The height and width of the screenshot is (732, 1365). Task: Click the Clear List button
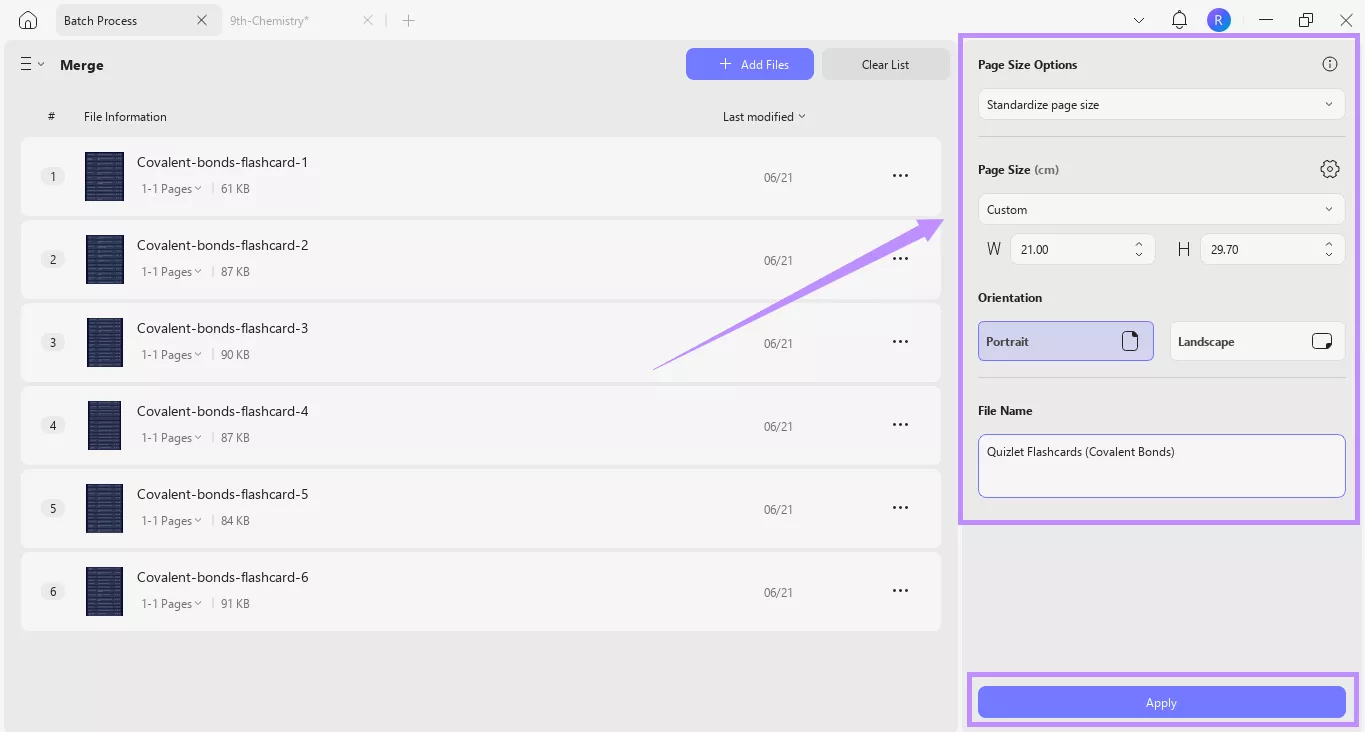[885, 63]
